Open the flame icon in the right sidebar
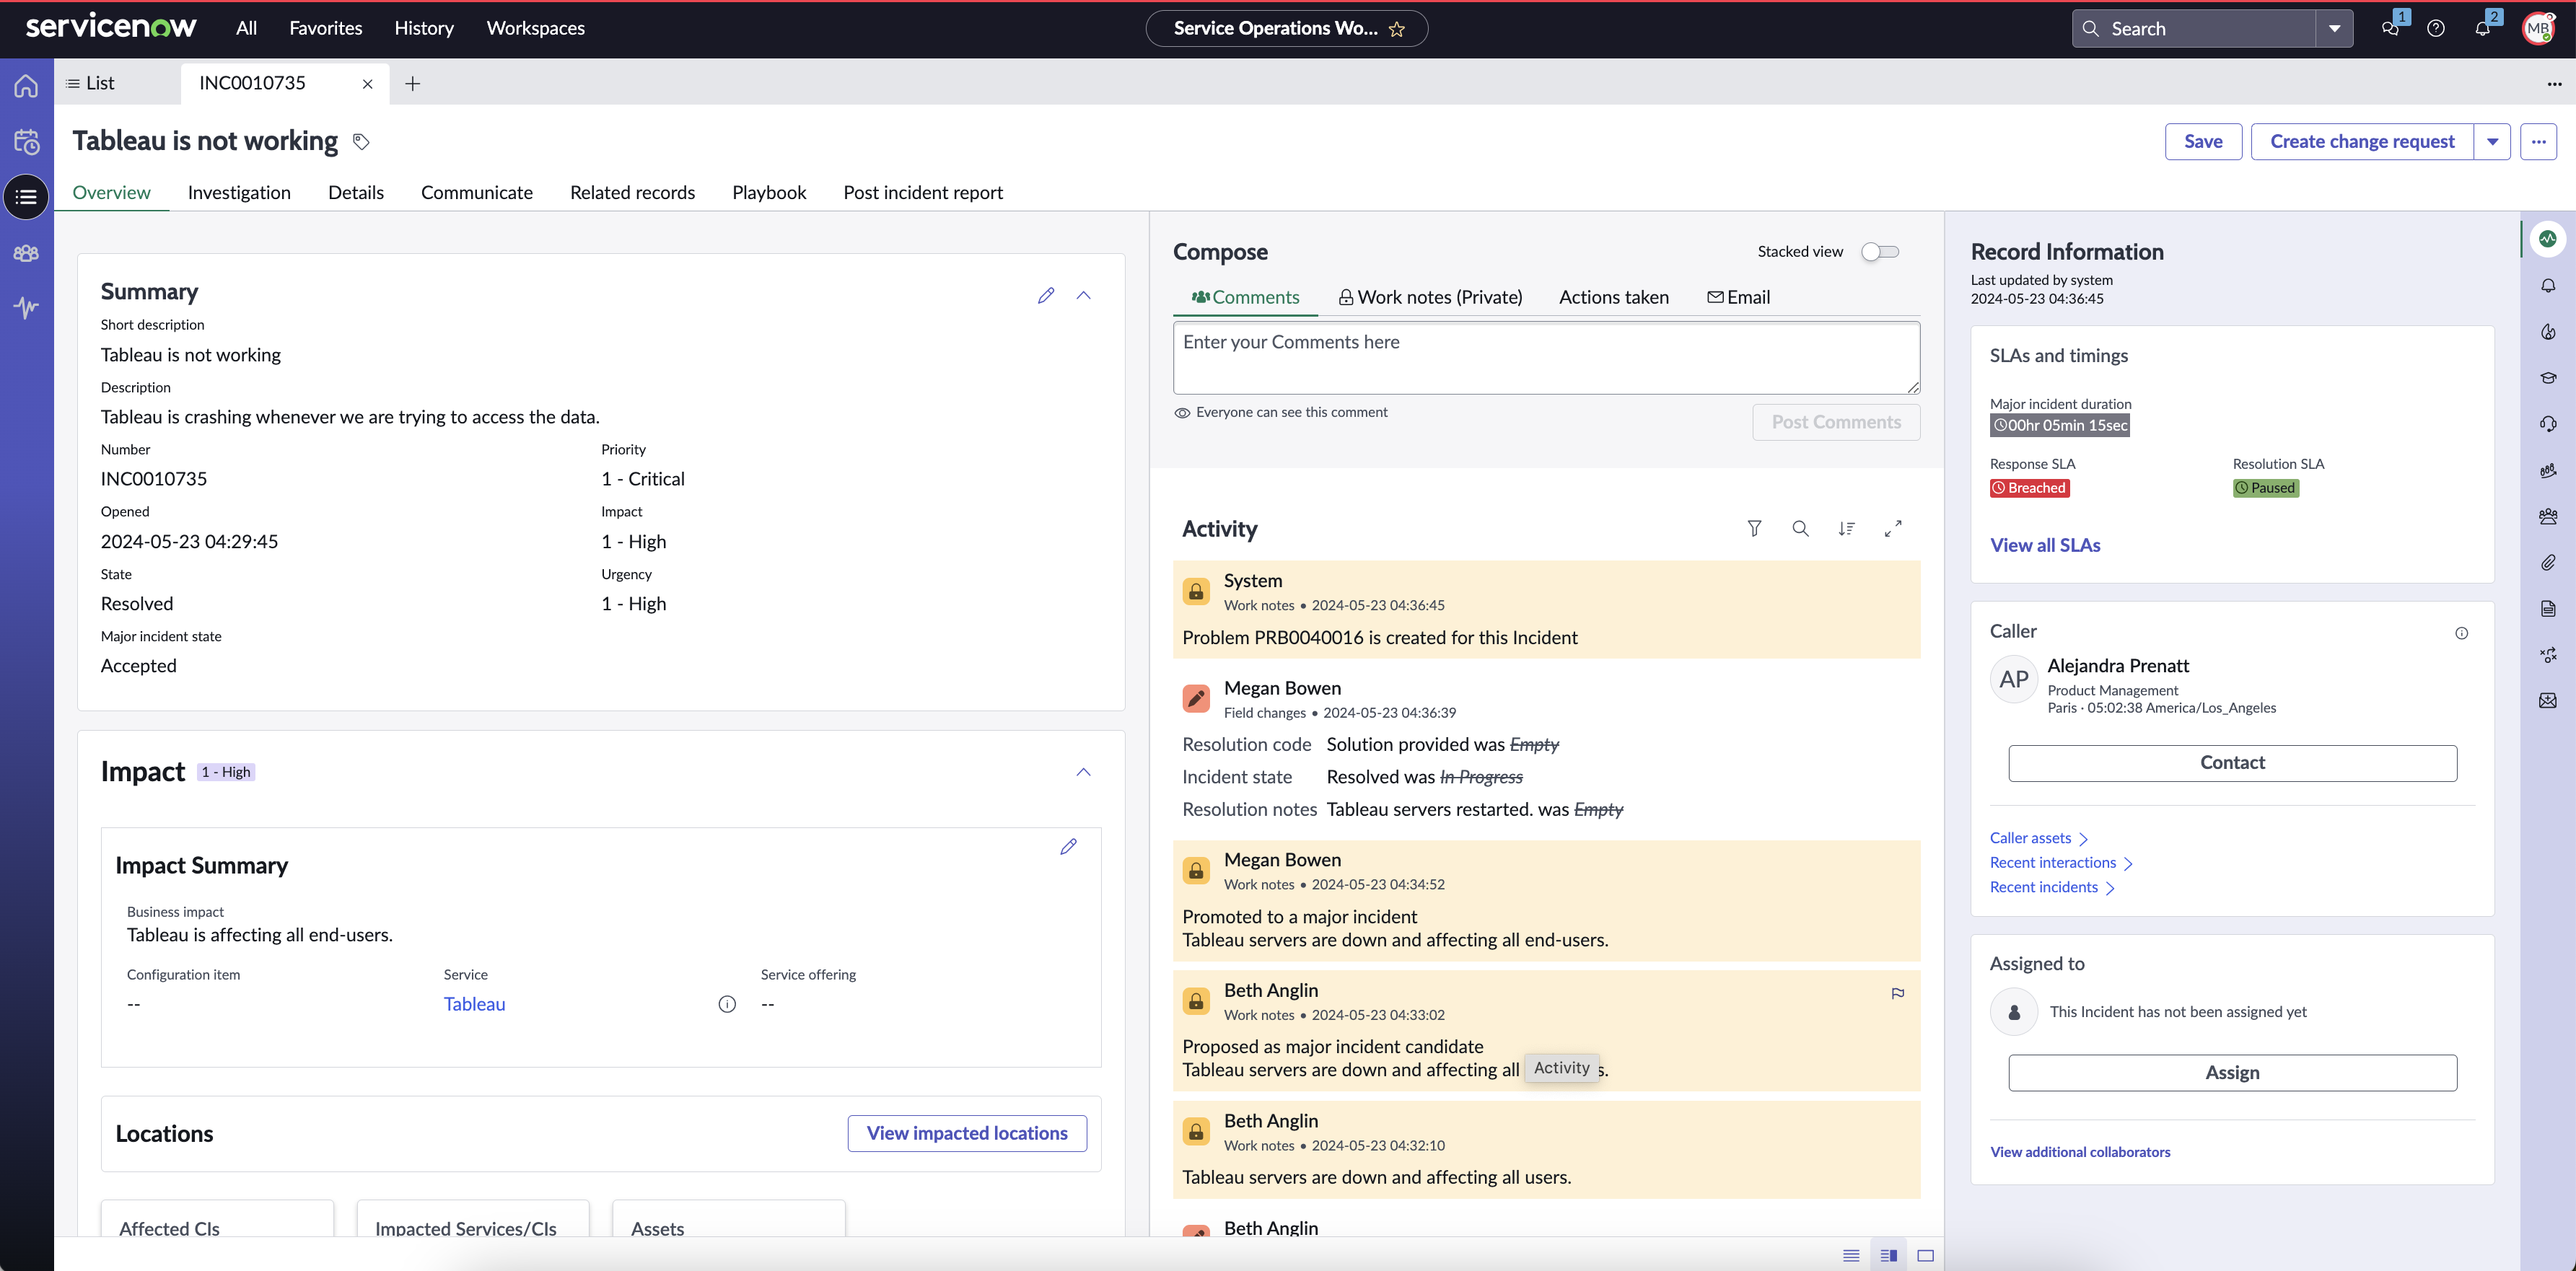This screenshot has width=2576, height=1271. (x=2548, y=332)
